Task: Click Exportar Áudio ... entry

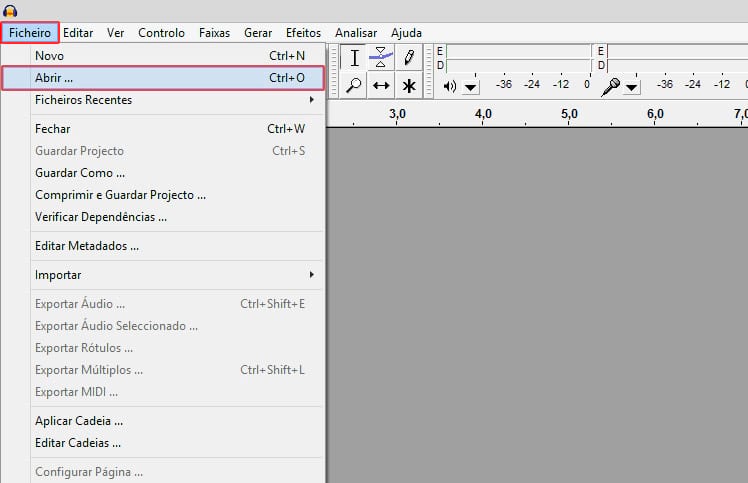Action: pyautogui.click(x=163, y=304)
